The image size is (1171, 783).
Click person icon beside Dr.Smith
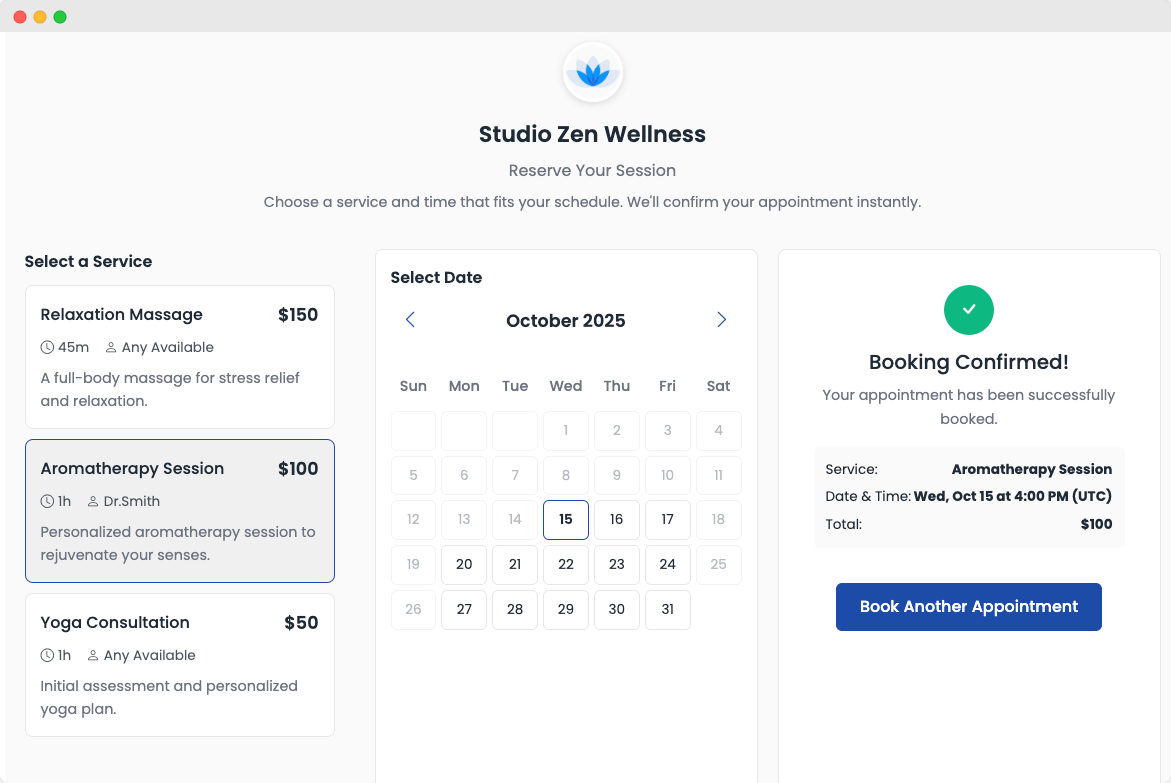pyautogui.click(x=94, y=502)
